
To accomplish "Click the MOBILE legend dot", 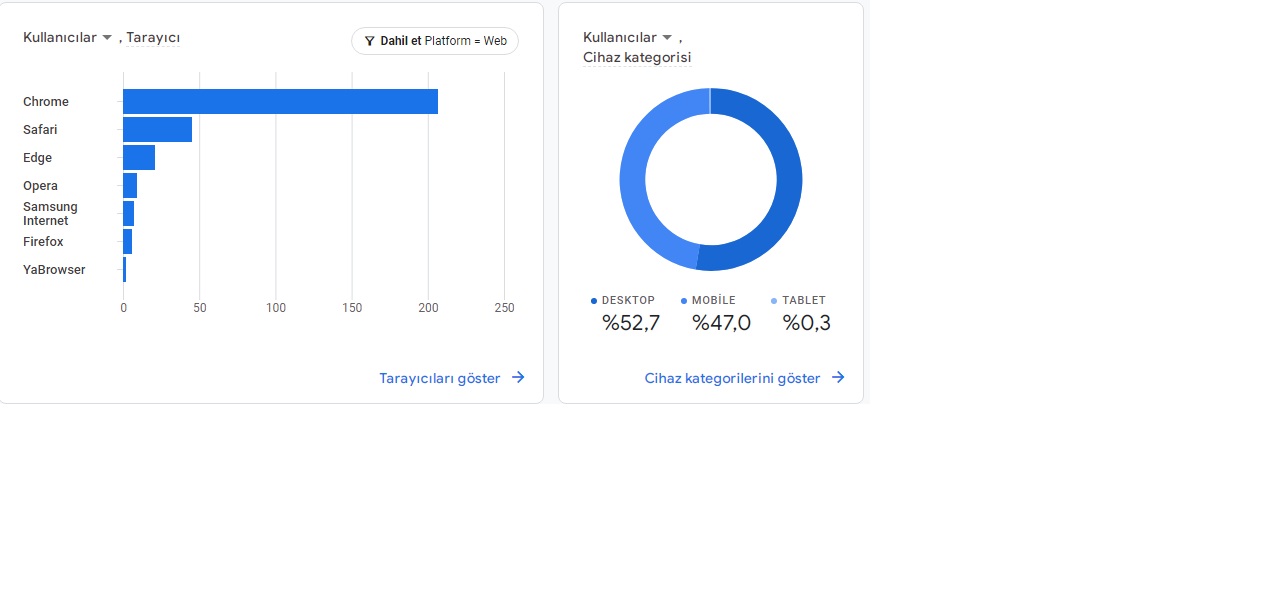I will 684,301.
